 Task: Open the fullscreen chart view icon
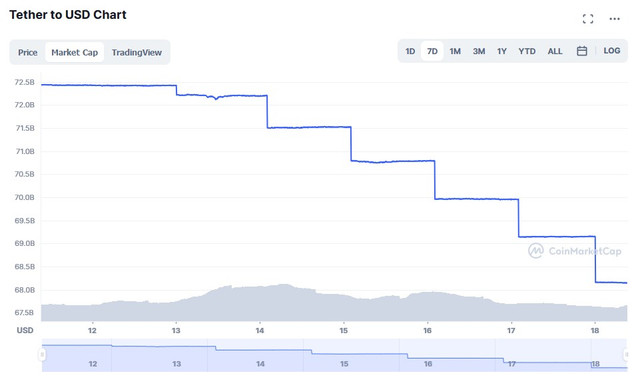coord(588,19)
